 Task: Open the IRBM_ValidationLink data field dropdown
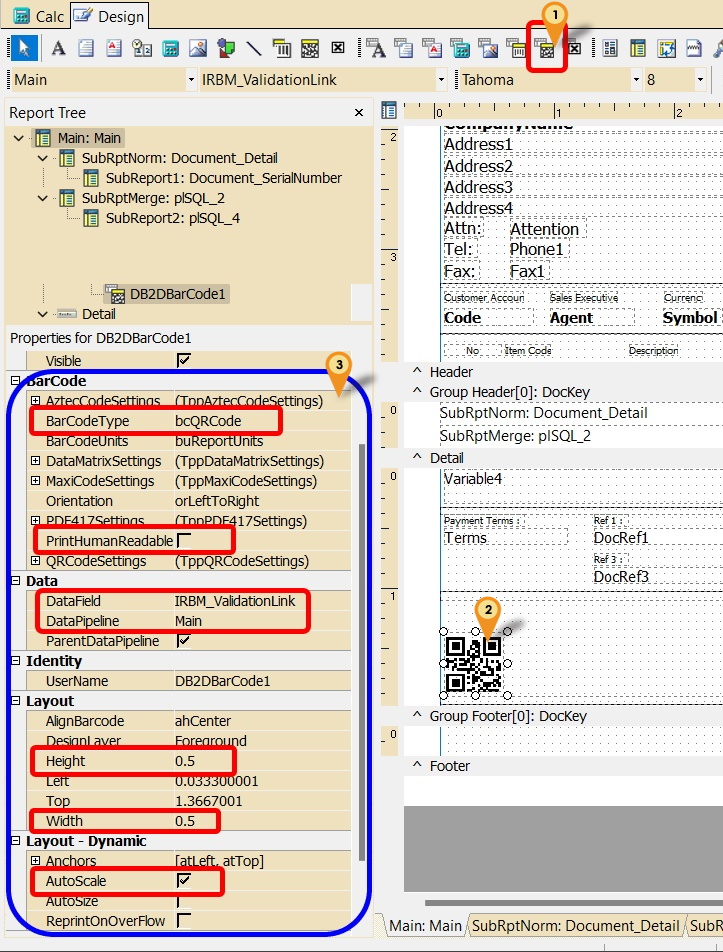pyautogui.click(x=440, y=80)
